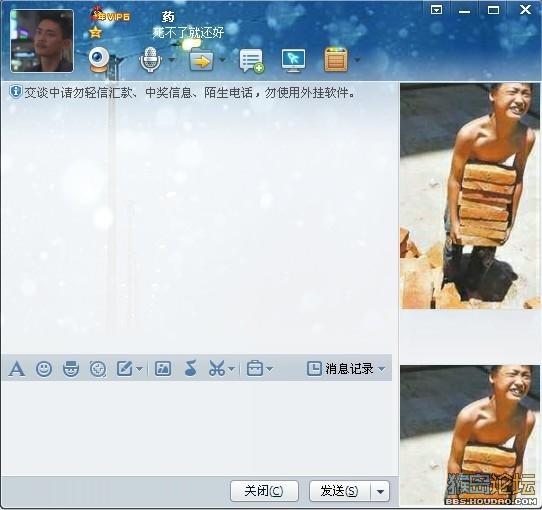Expand file transfer options arrow

click(222, 60)
